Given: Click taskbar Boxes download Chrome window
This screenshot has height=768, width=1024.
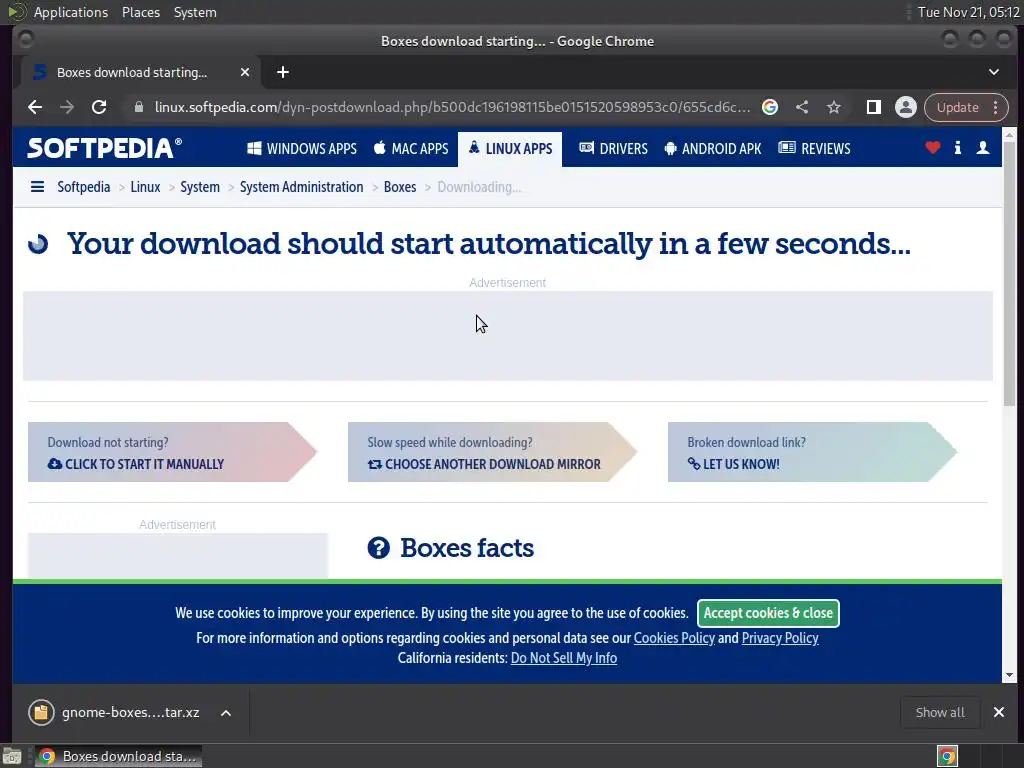Looking at the screenshot, I should 118,756.
